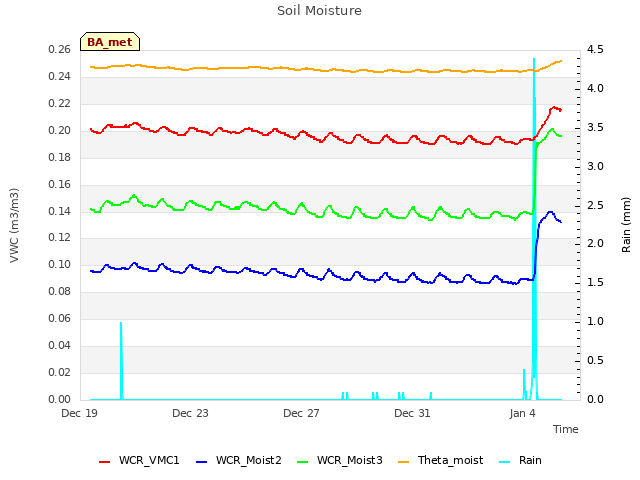Click the green WCR_Moist3 legend swatch
Image resolution: width=640 pixels, height=480 pixels.
tap(302, 462)
